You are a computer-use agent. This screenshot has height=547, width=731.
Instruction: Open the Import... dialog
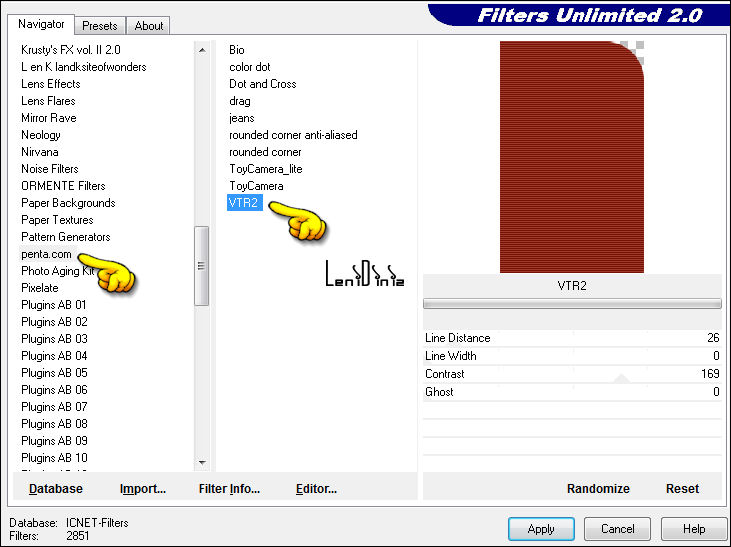coord(143,489)
